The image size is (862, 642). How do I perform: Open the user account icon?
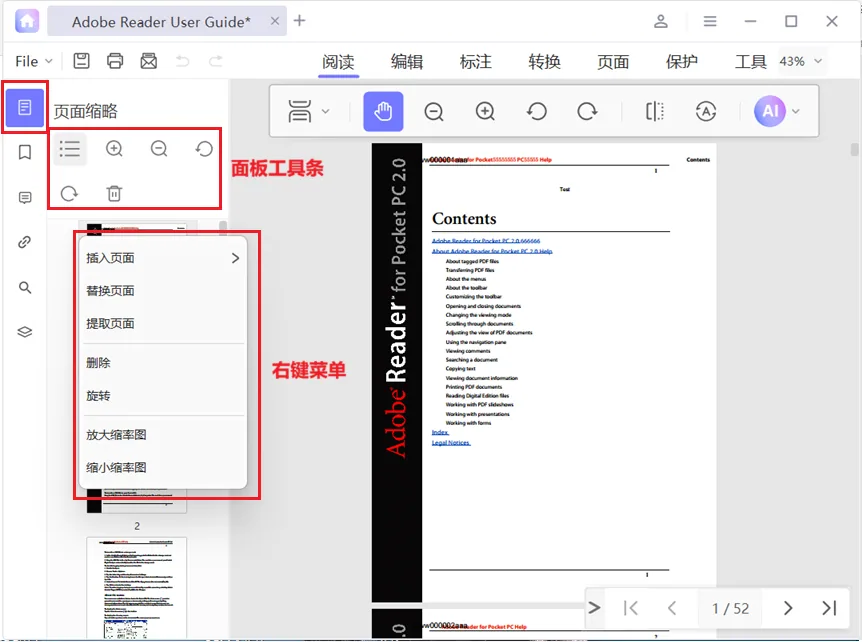[661, 21]
